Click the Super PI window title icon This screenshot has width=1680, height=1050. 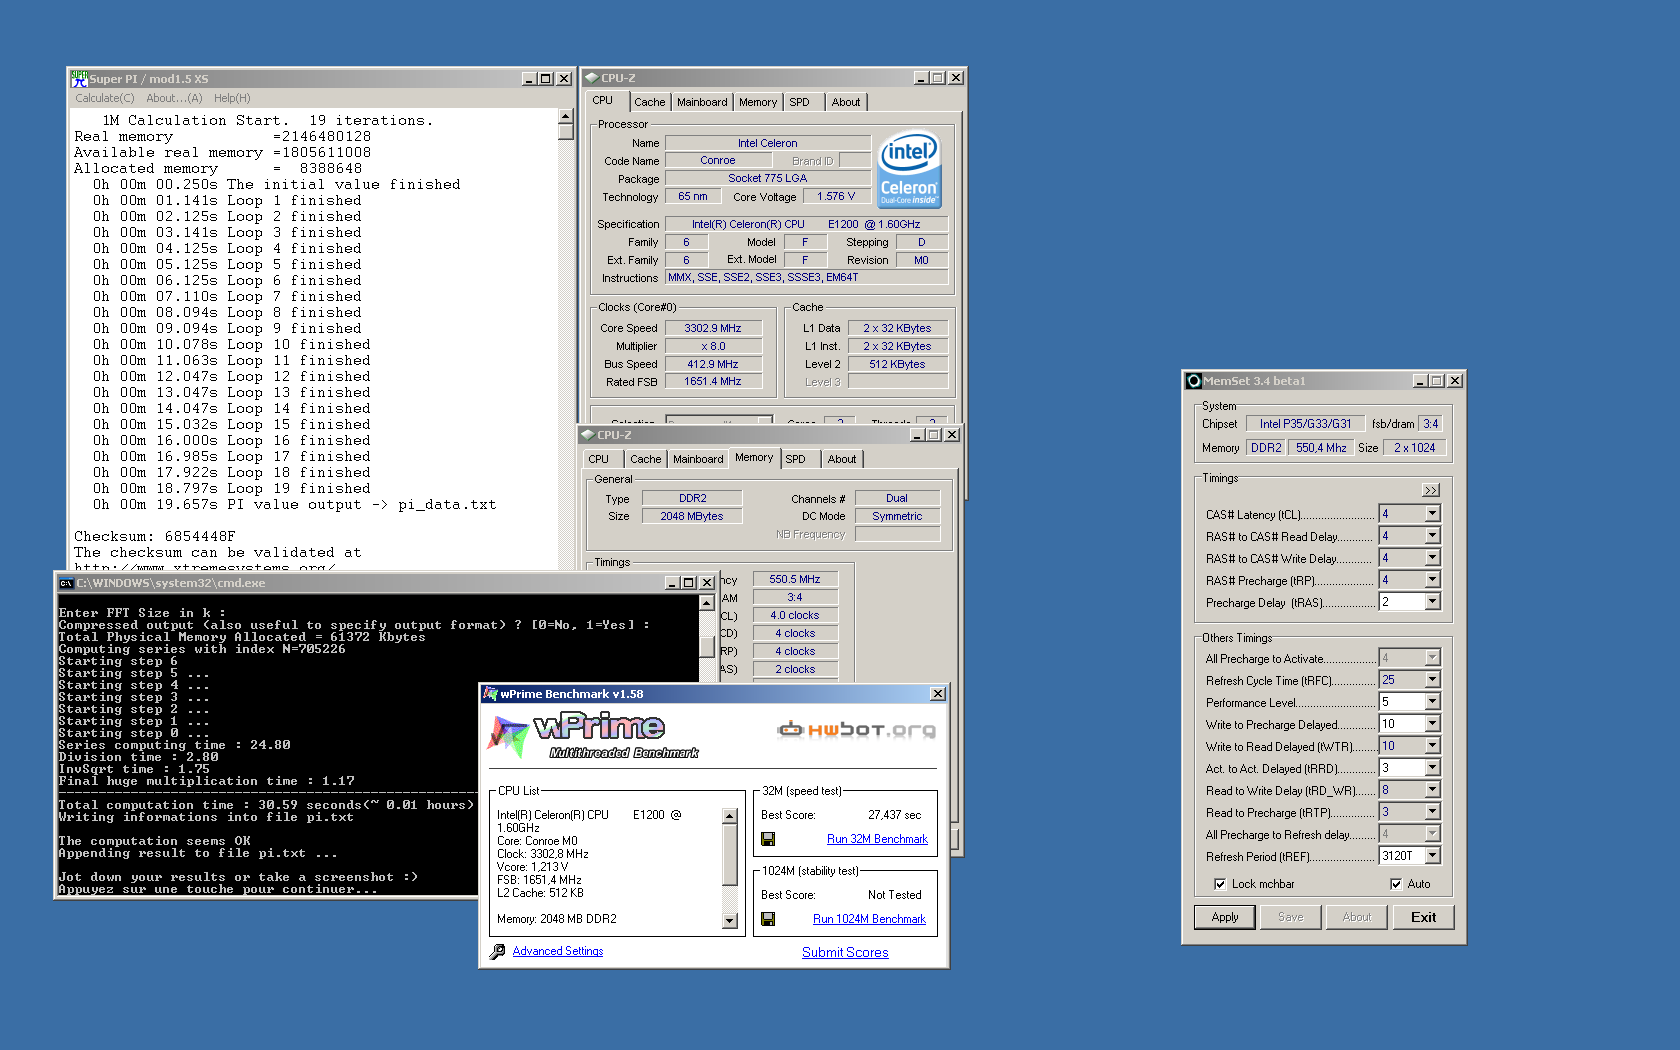(79, 78)
